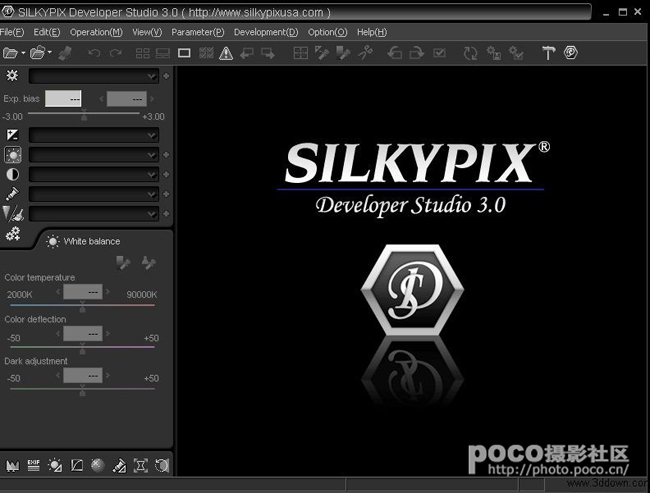Image resolution: width=650 pixels, height=493 pixels.
Task: Open the Parameter menu
Action: click(x=197, y=32)
